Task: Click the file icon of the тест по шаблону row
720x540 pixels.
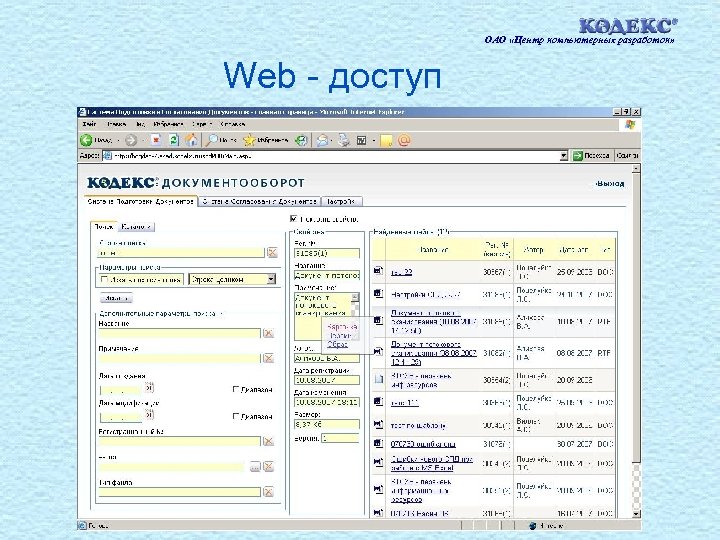Action: pyautogui.click(x=378, y=424)
